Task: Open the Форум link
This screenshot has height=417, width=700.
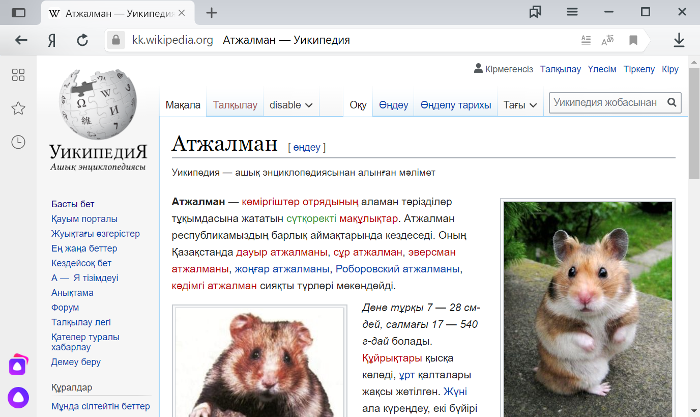Action: pyautogui.click(x=65, y=308)
